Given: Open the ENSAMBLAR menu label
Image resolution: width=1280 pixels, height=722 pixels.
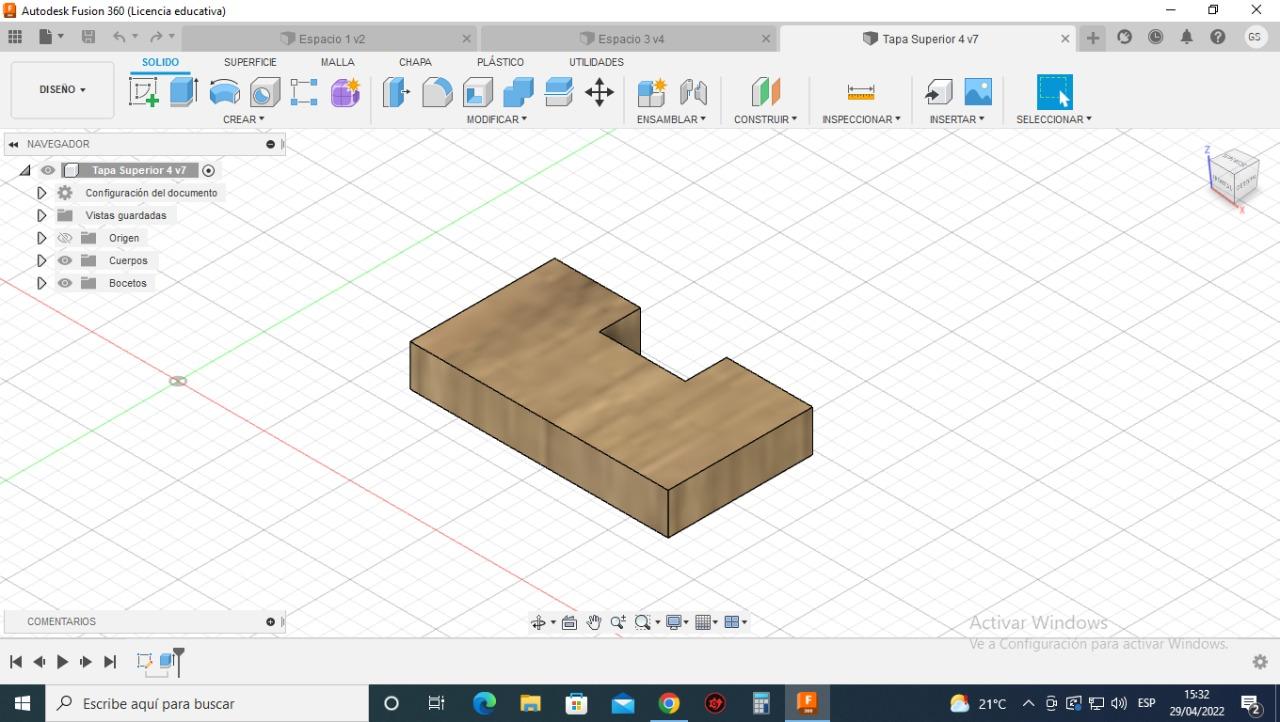Looking at the screenshot, I should click(x=671, y=119).
